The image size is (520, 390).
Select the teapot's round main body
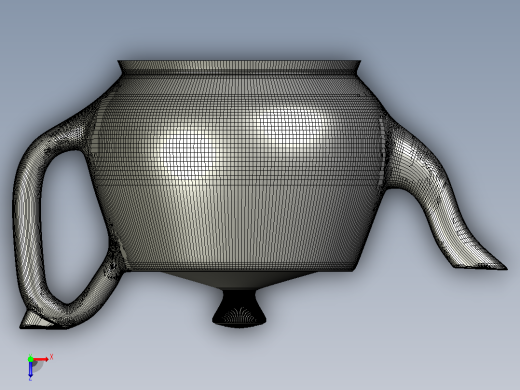[x=237, y=173]
